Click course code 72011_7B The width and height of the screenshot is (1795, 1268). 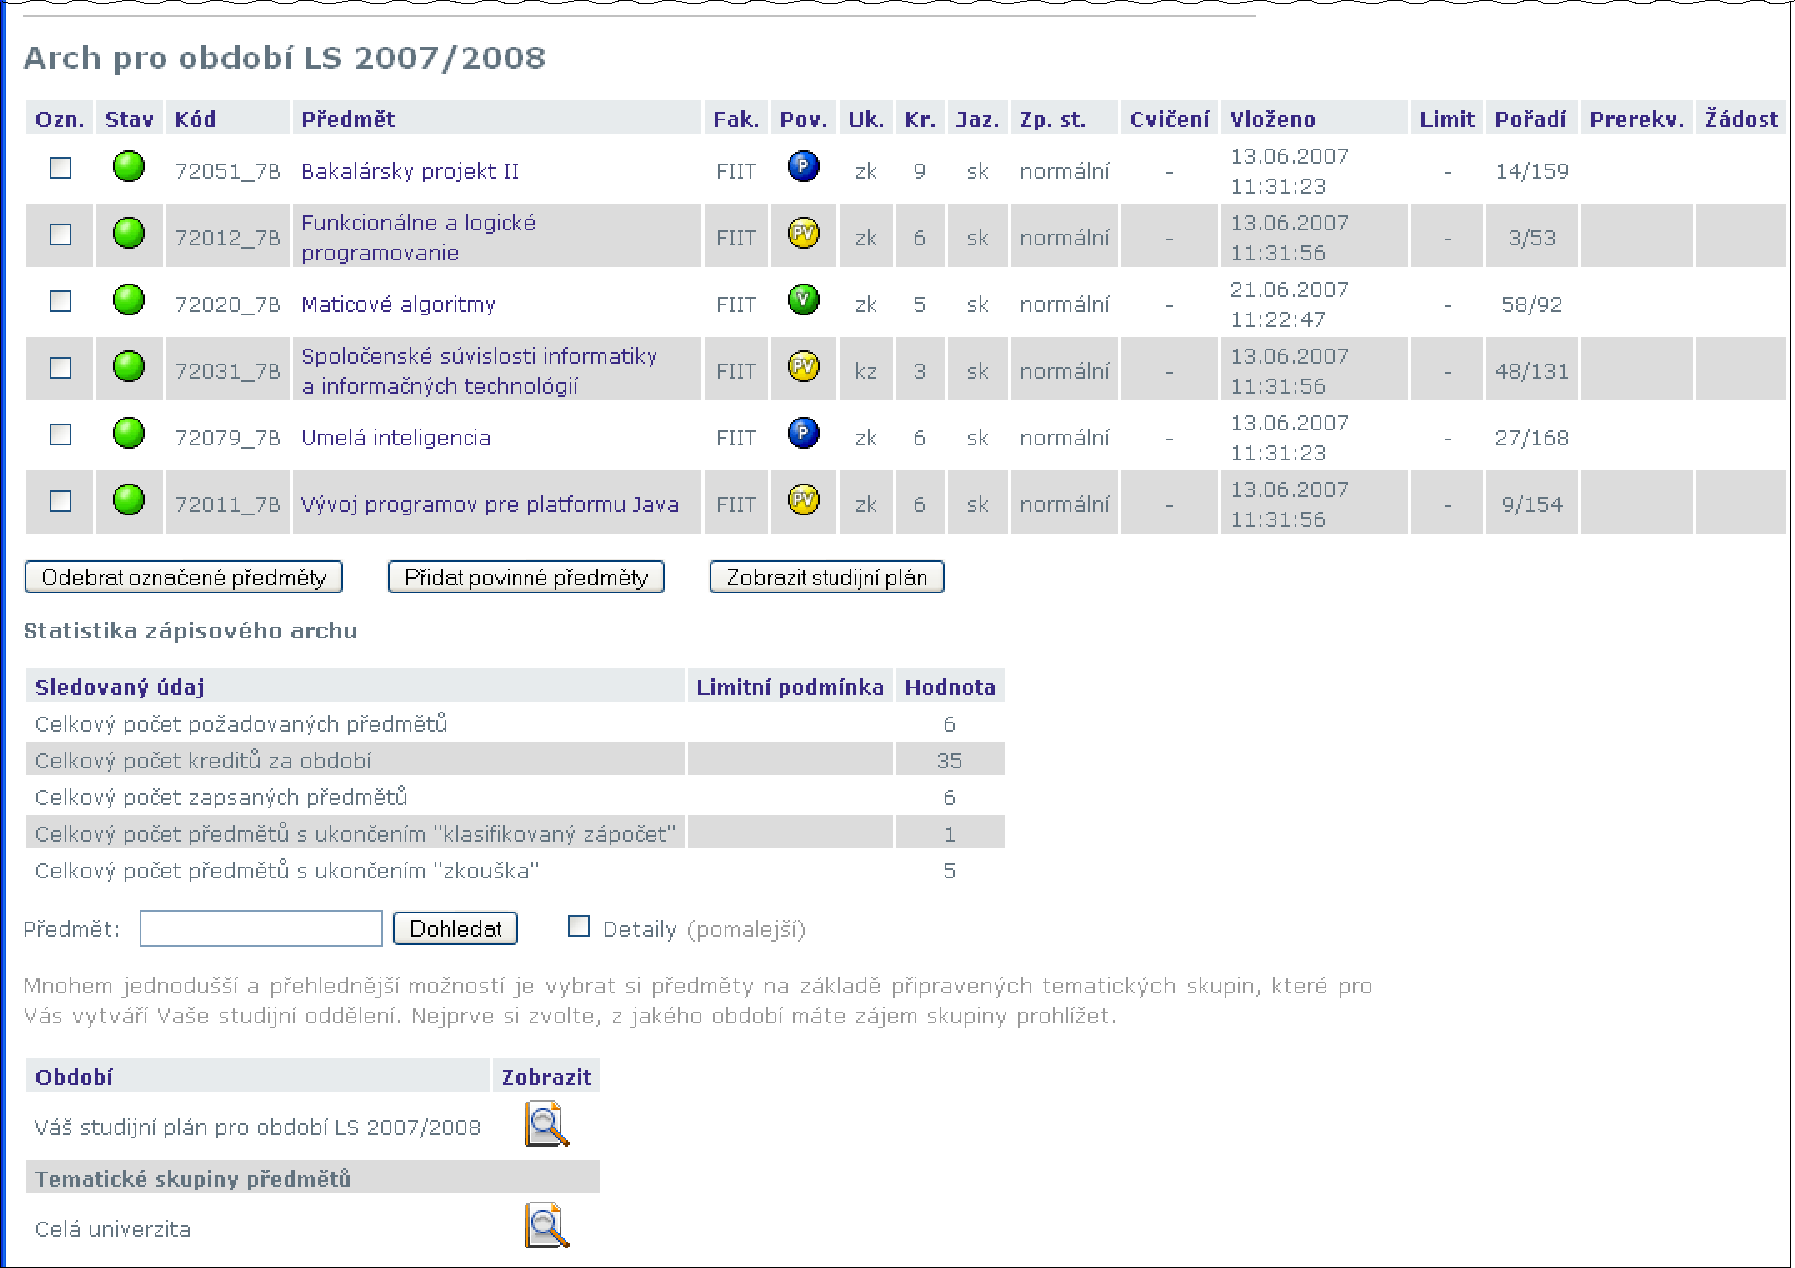pyautogui.click(x=227, y=504)
